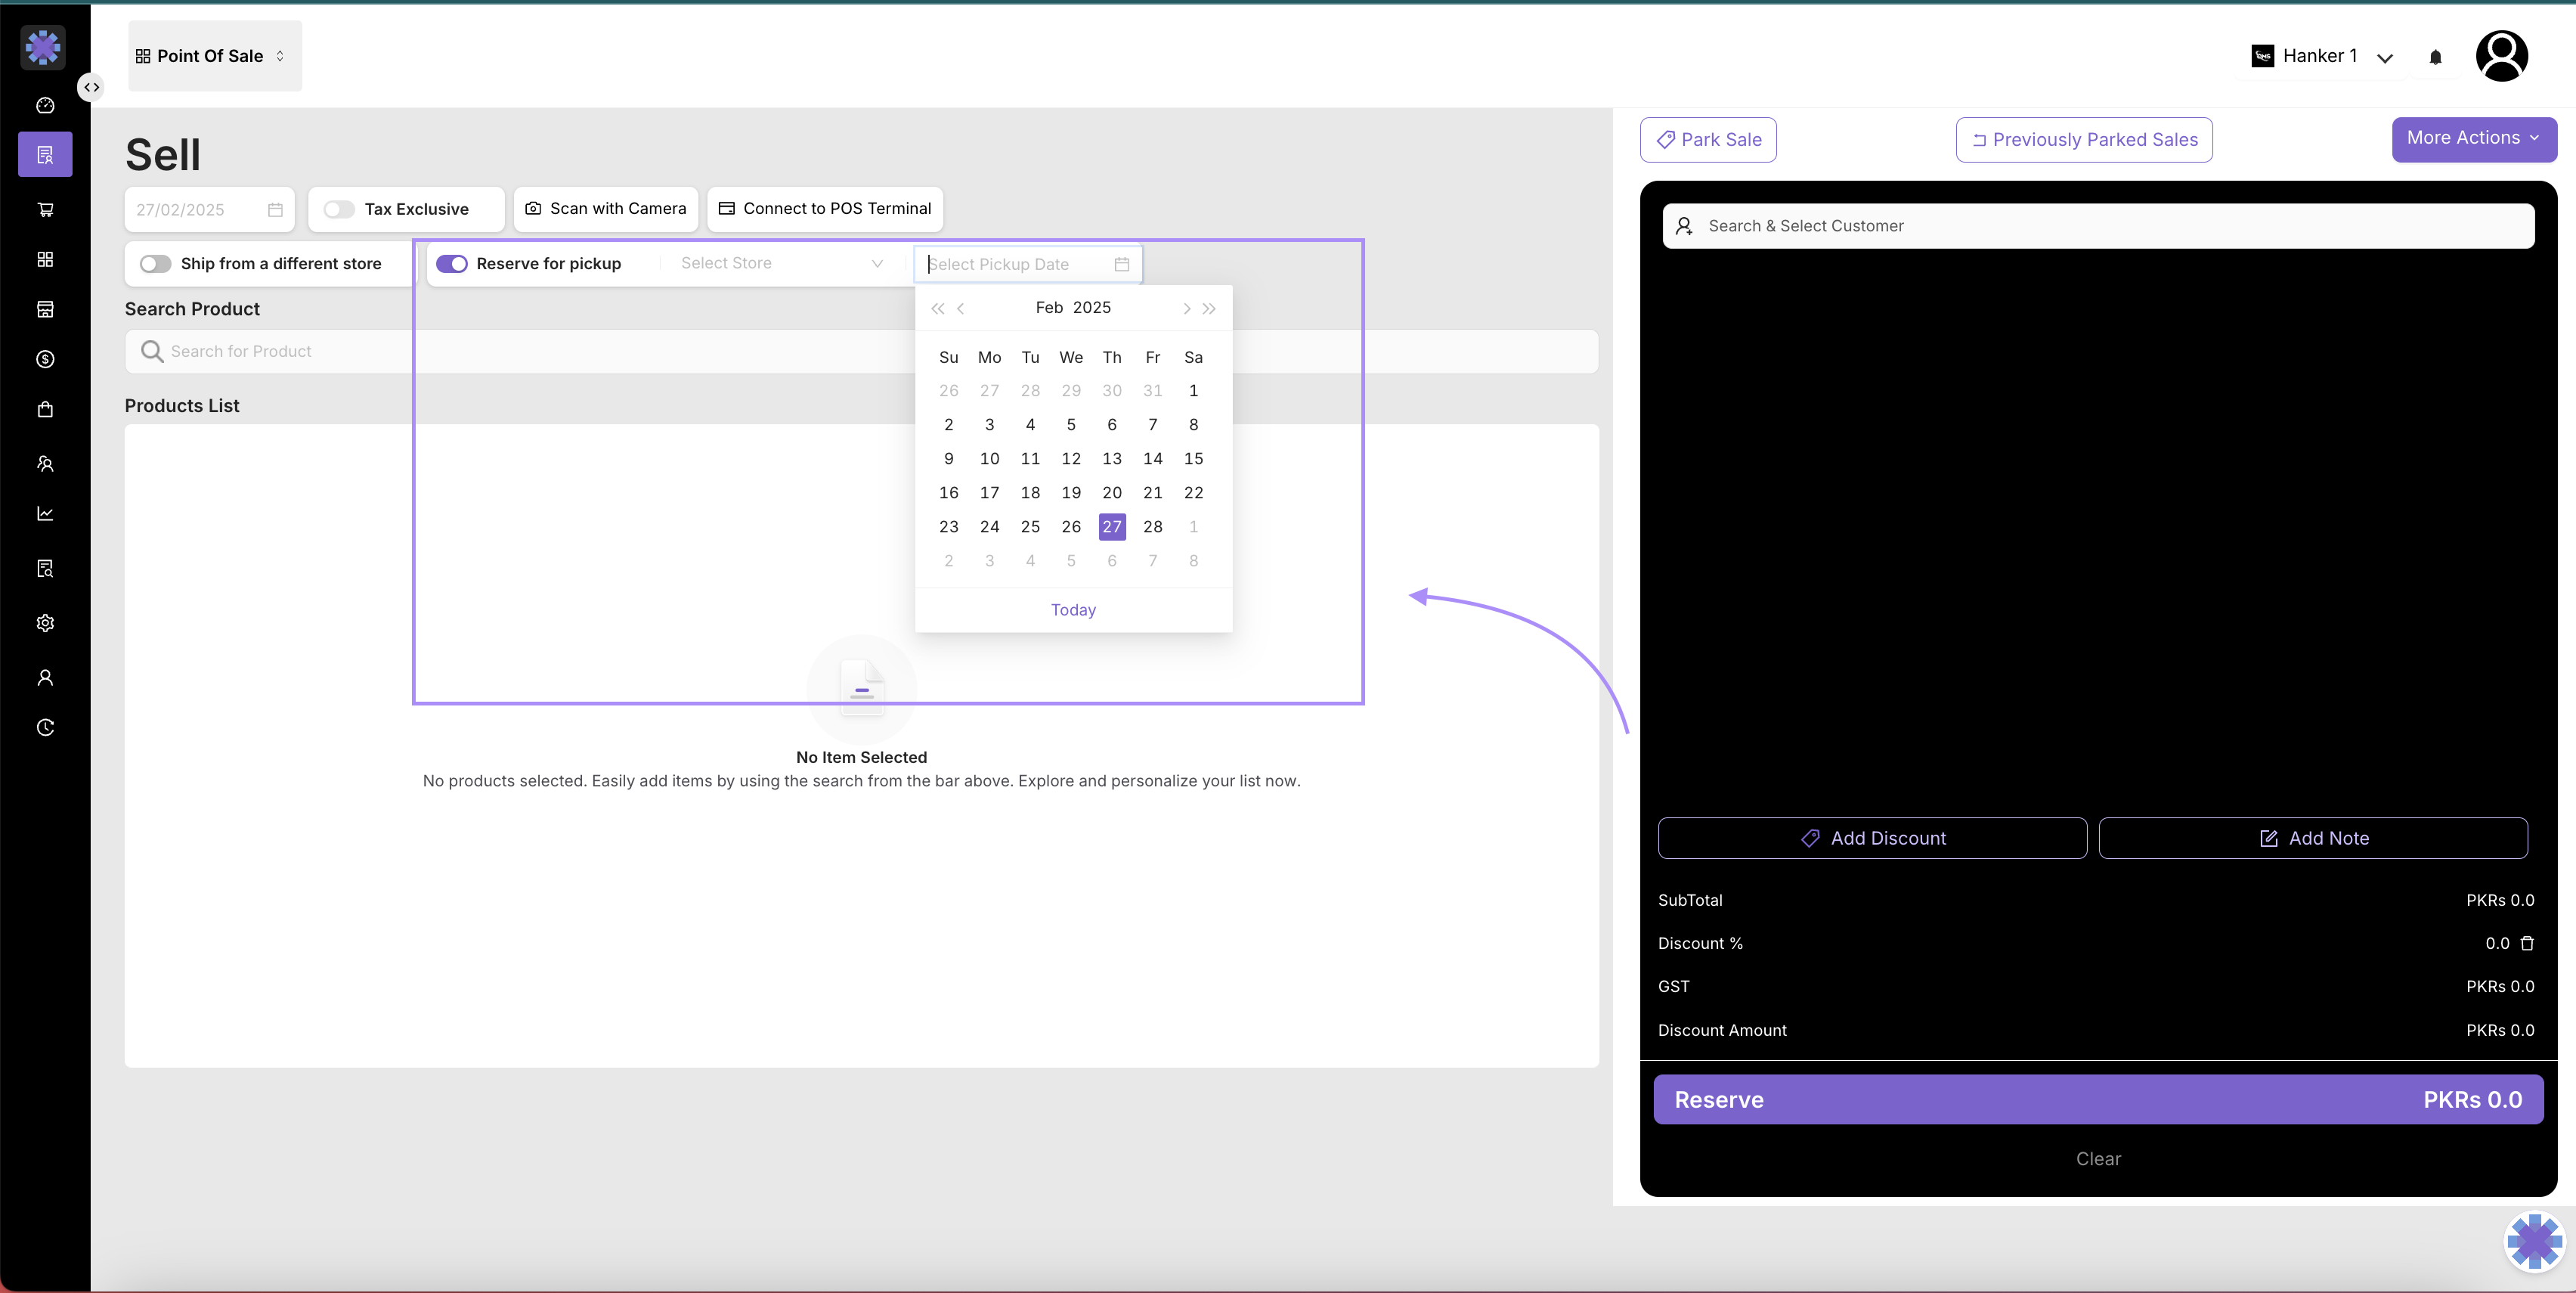Click the sidebar collapse arrows icon
This screenshot has width=2576, height=1293.
[91, 87]
